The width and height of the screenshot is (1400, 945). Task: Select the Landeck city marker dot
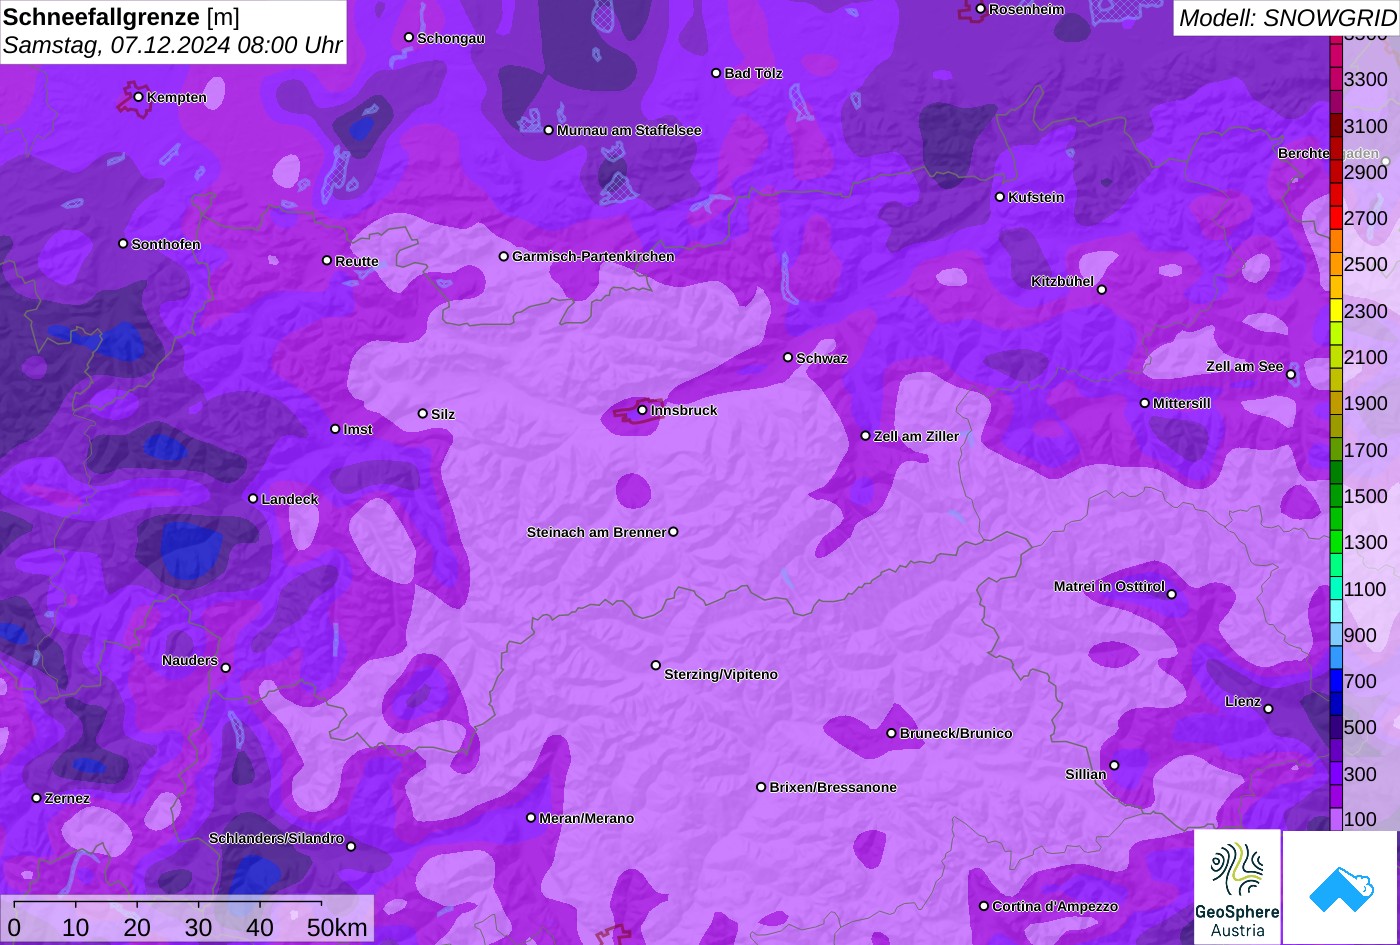click(253, 499)
